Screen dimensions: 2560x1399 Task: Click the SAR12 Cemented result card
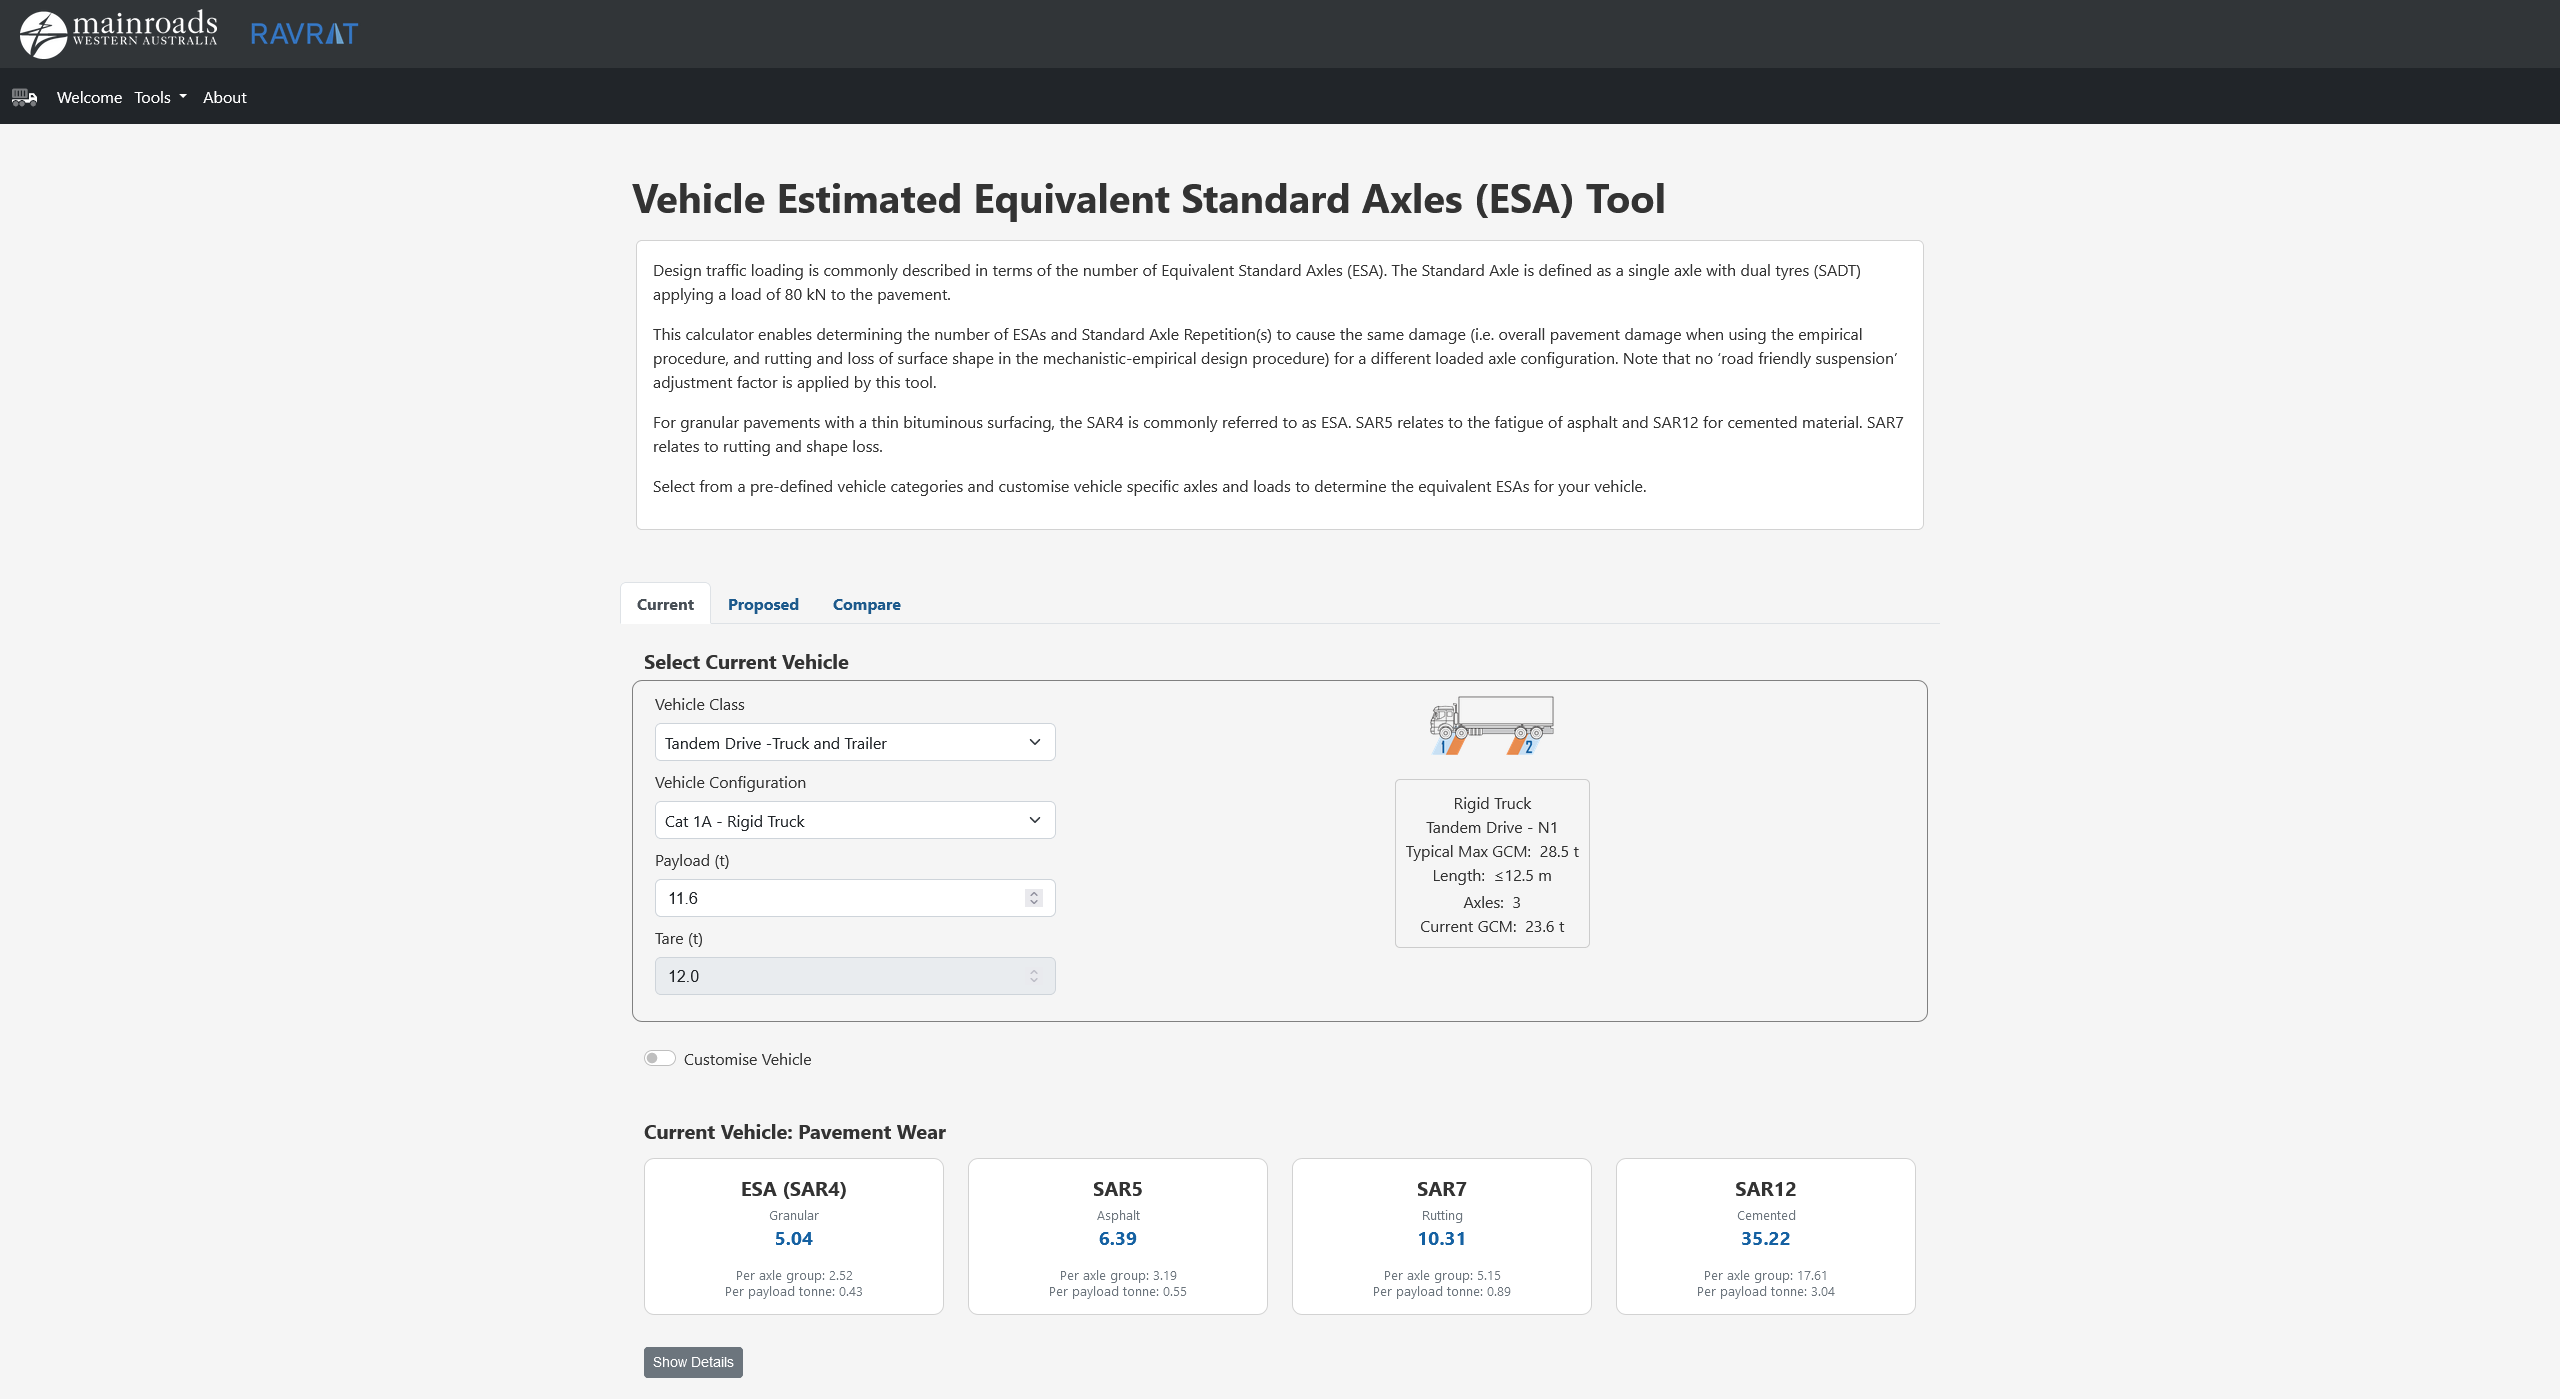[x=1765, y=1236]
